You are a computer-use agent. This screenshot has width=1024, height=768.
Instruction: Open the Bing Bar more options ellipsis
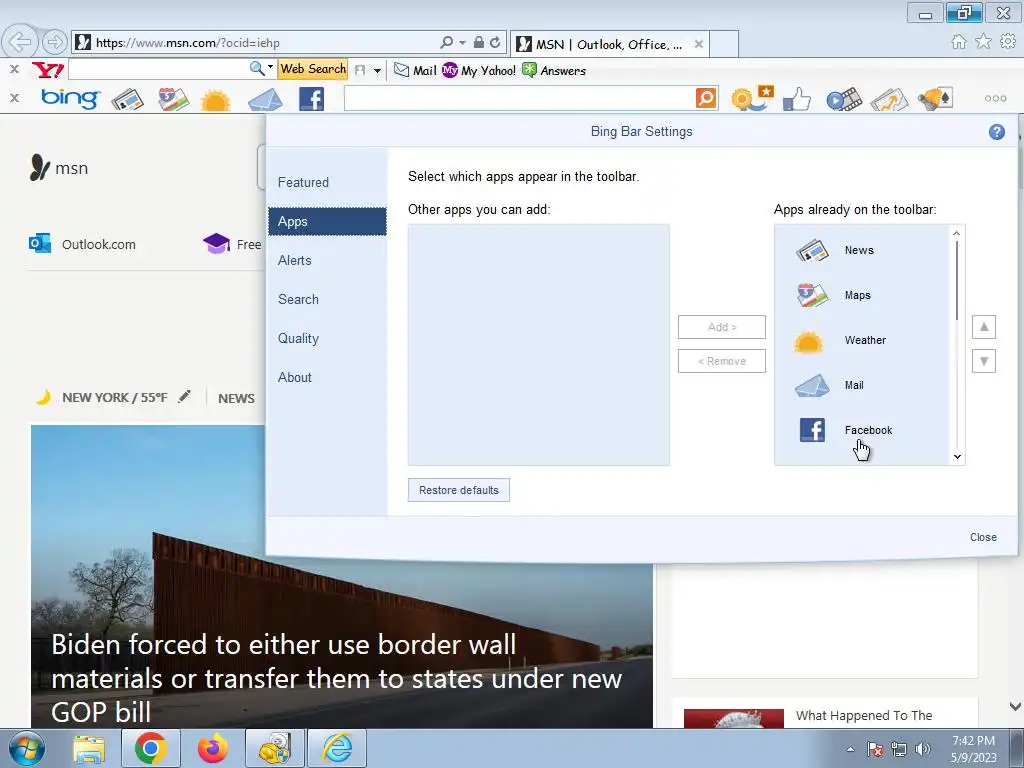(995, 99)
